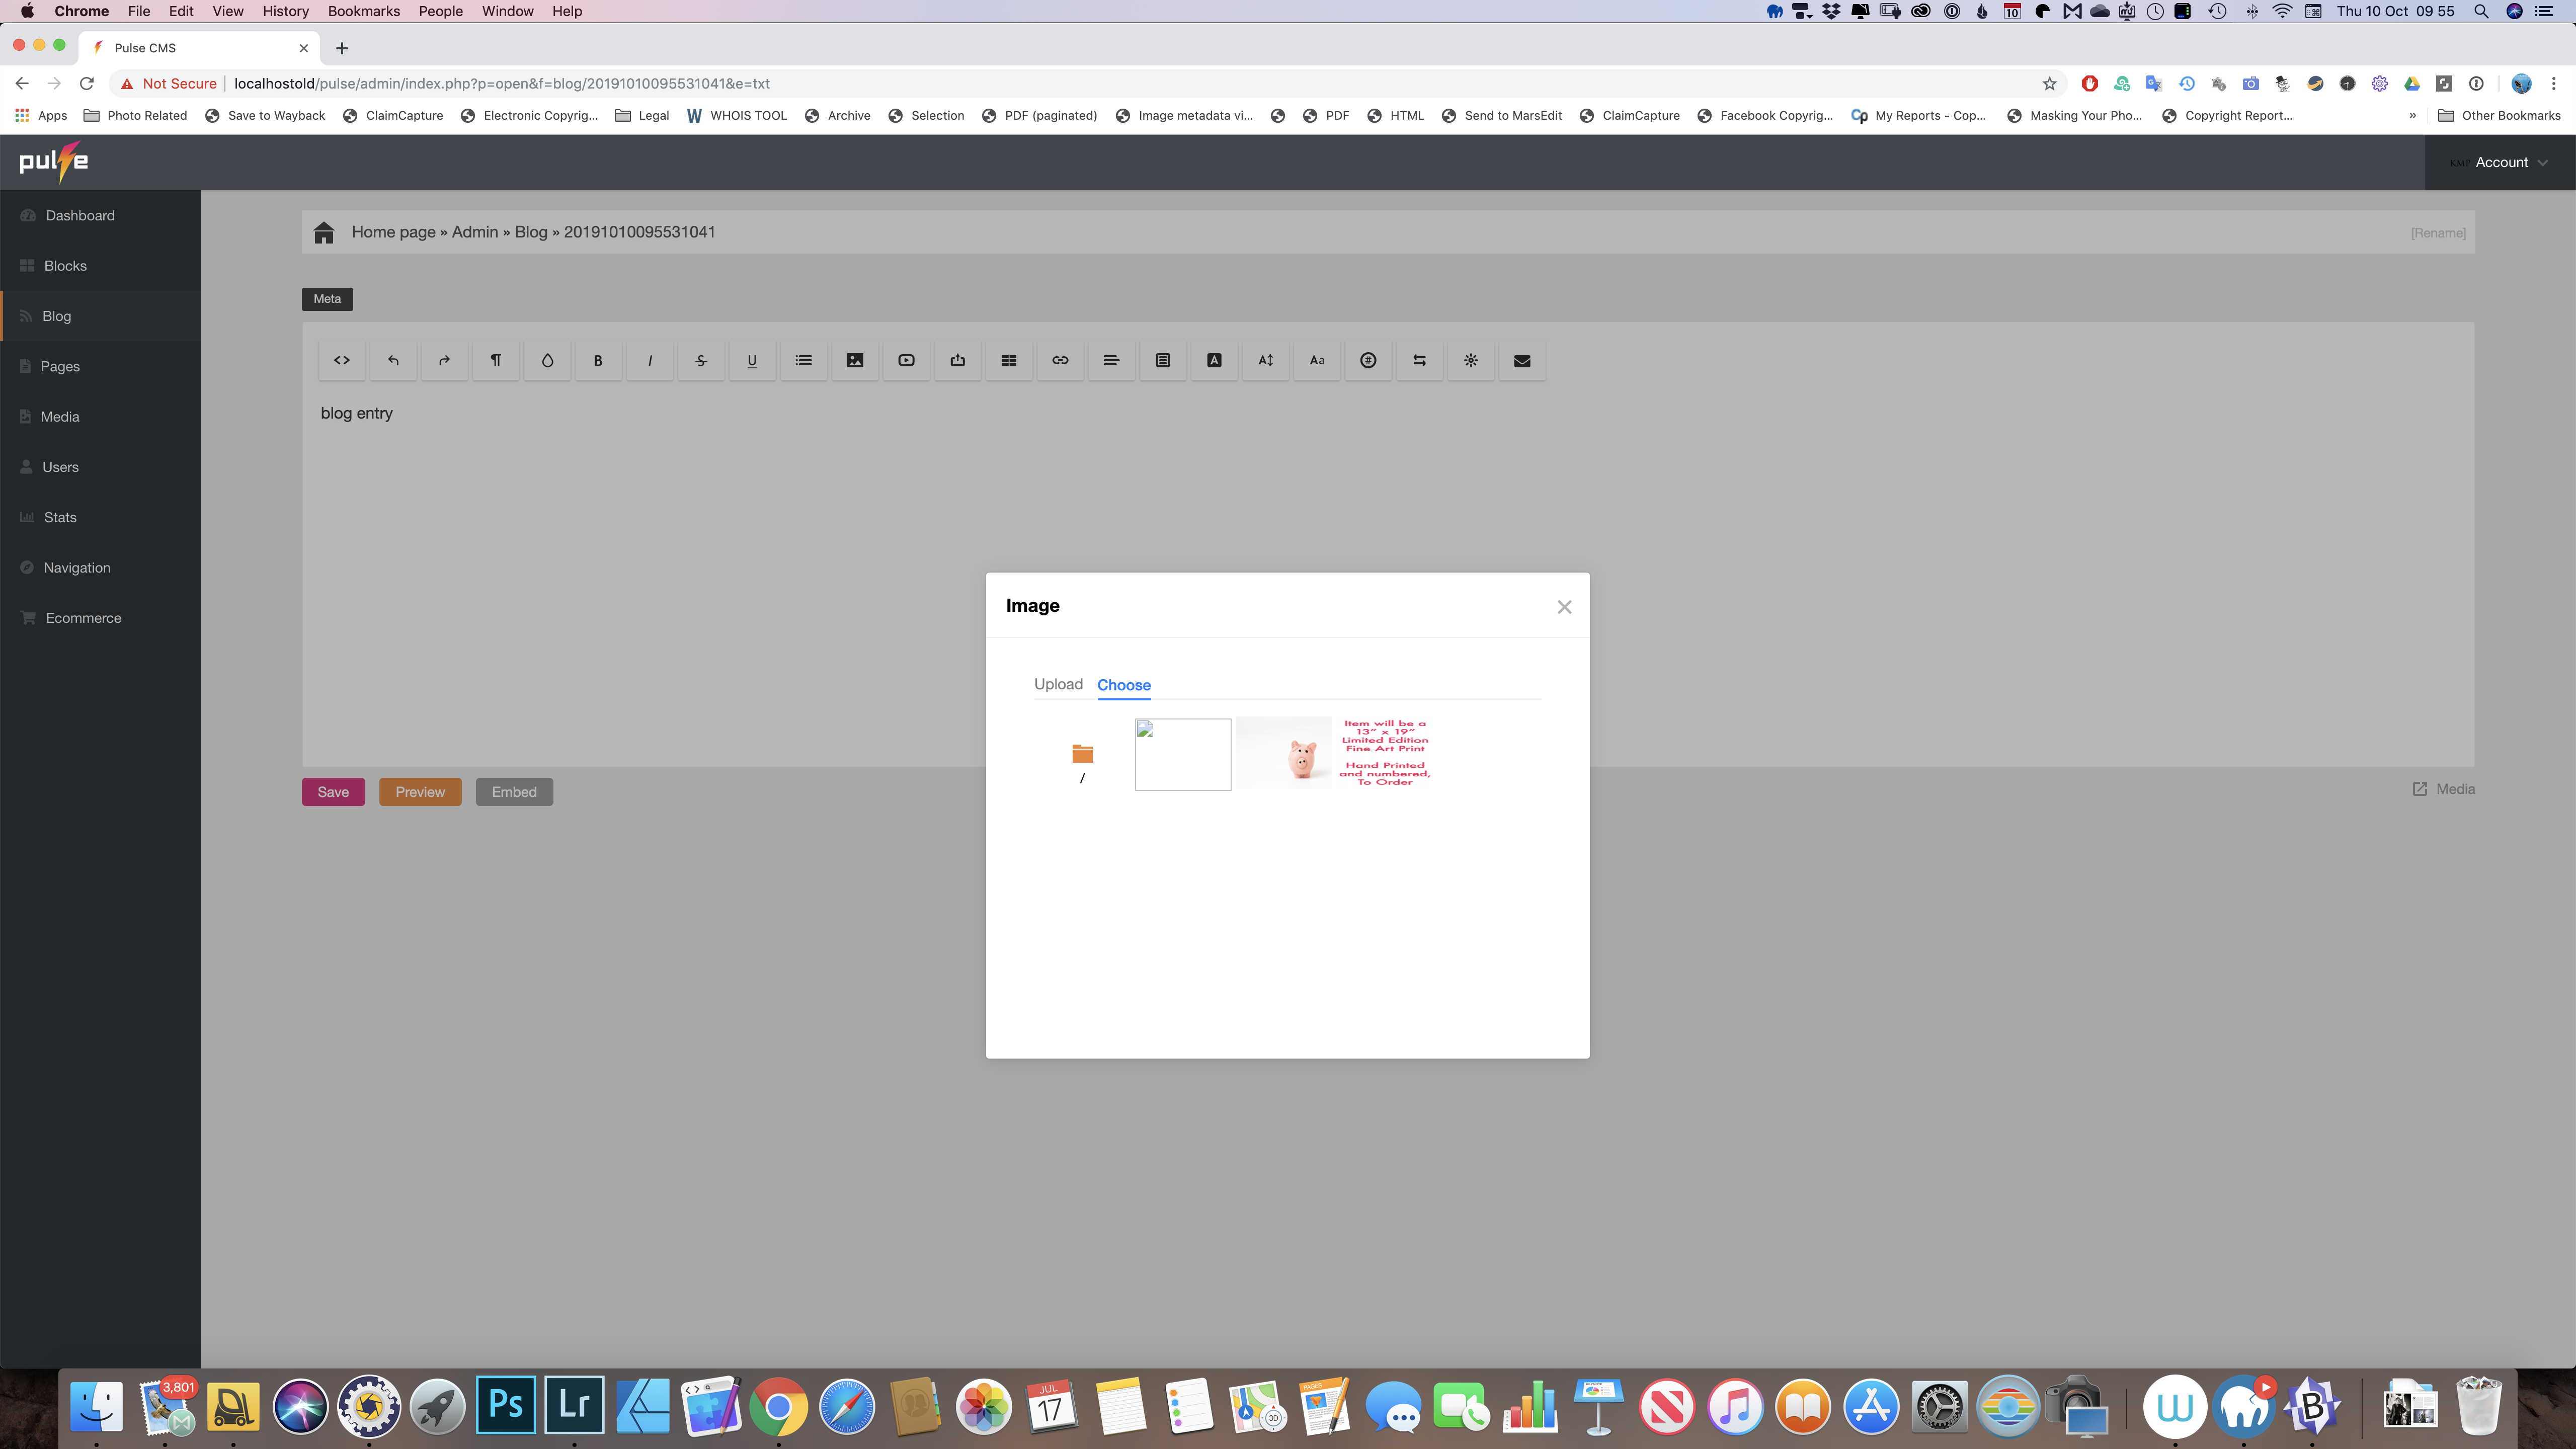Click the Undo icon in the editor
2576x1449 pixels.
[393, 360]
